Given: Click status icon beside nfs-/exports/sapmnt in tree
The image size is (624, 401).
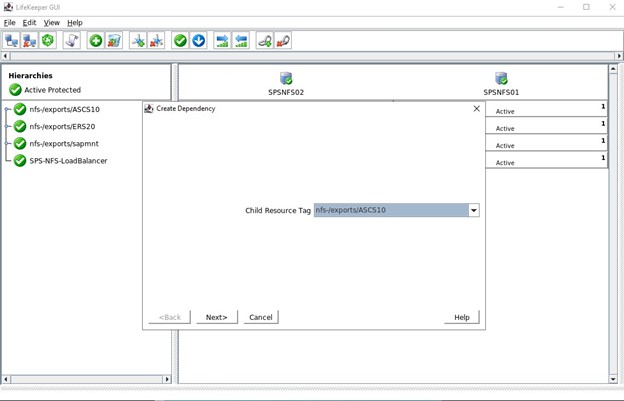Looking at the screenshot, I should coord(20,143).
